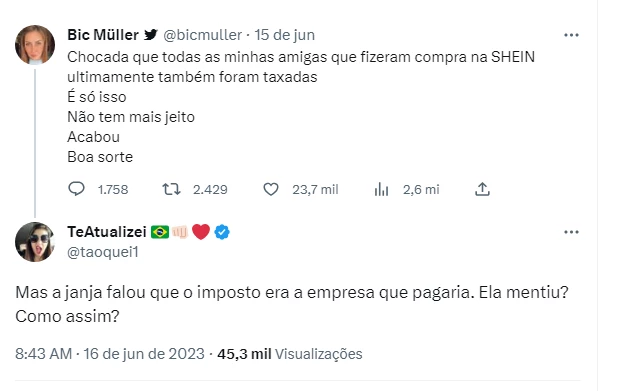Visit the @taoquei1 handle link

[x=103, y=252]
